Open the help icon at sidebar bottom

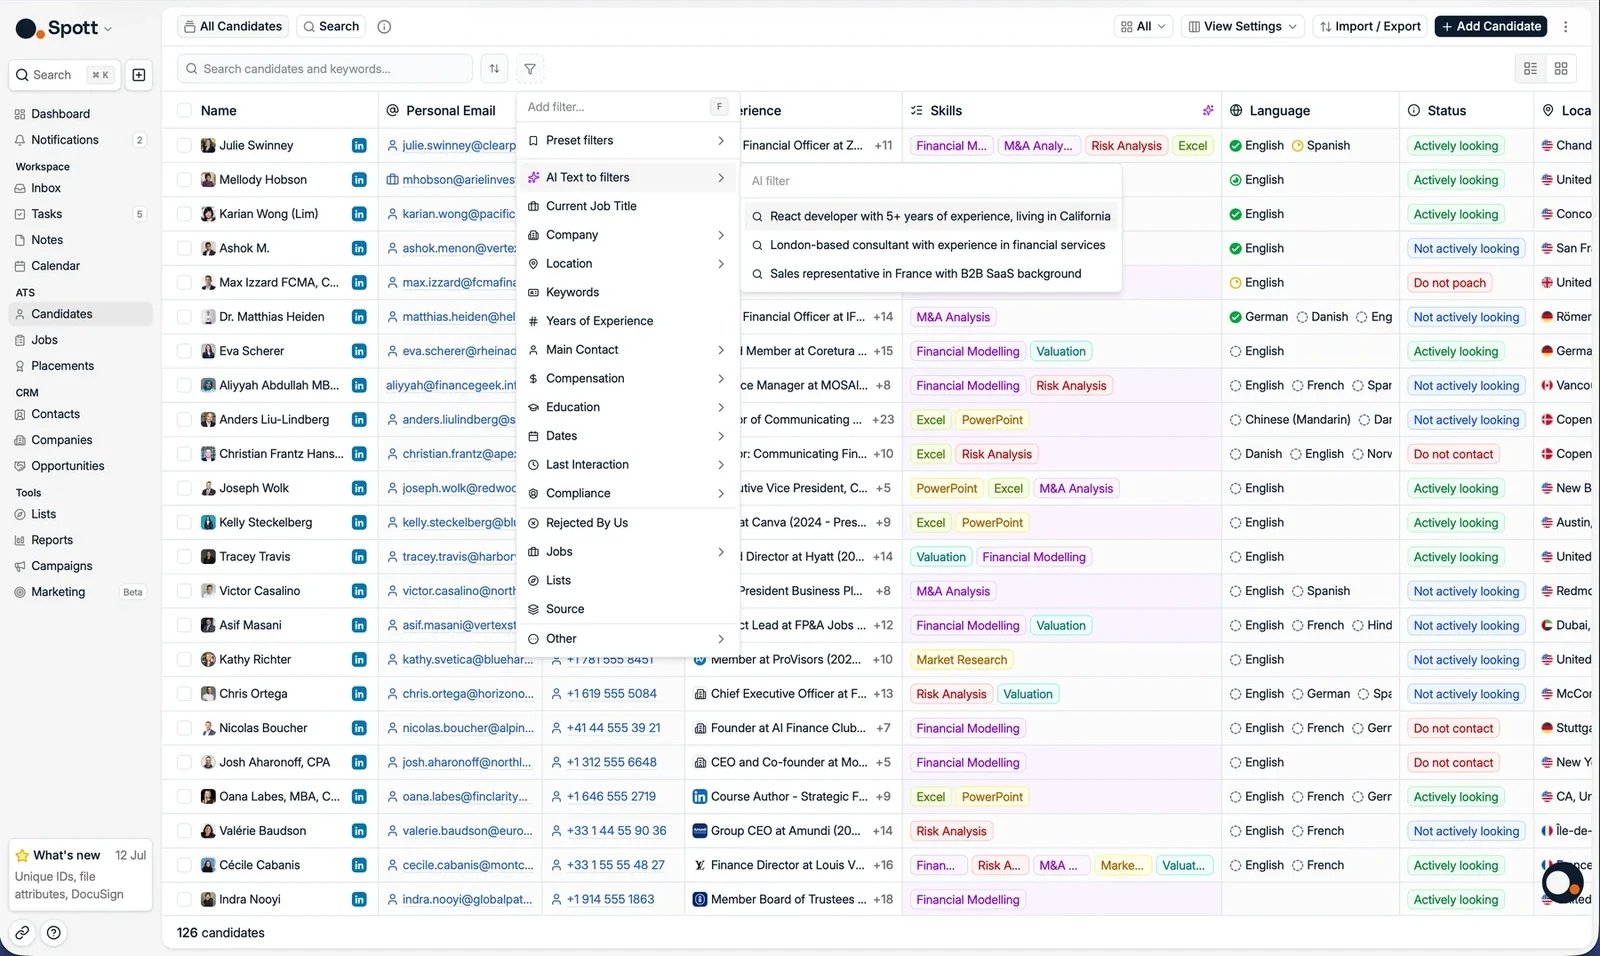[x=54, y=933]
